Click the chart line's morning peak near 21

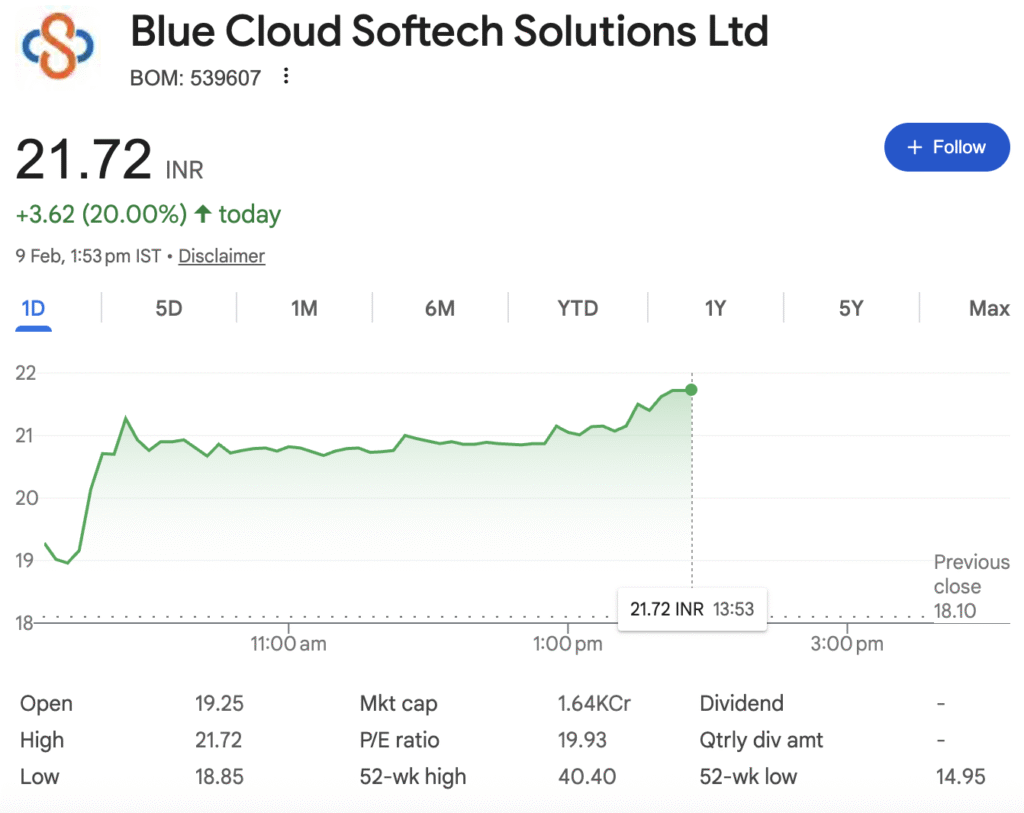point(125,418)
